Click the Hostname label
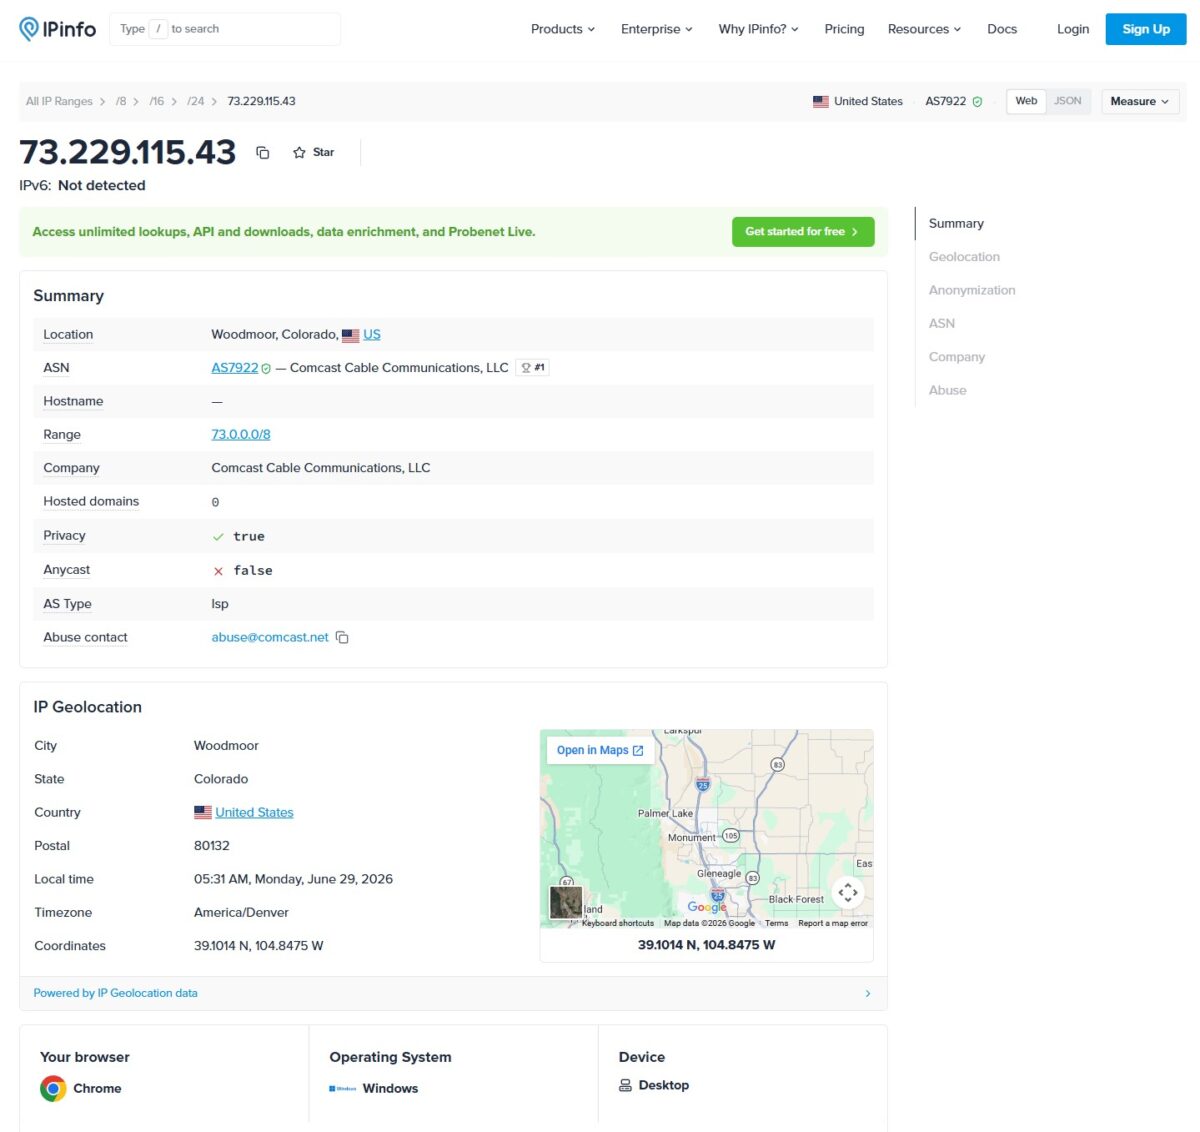The width and height of the screenshot is (1200, 1132). tap(73, 402)
